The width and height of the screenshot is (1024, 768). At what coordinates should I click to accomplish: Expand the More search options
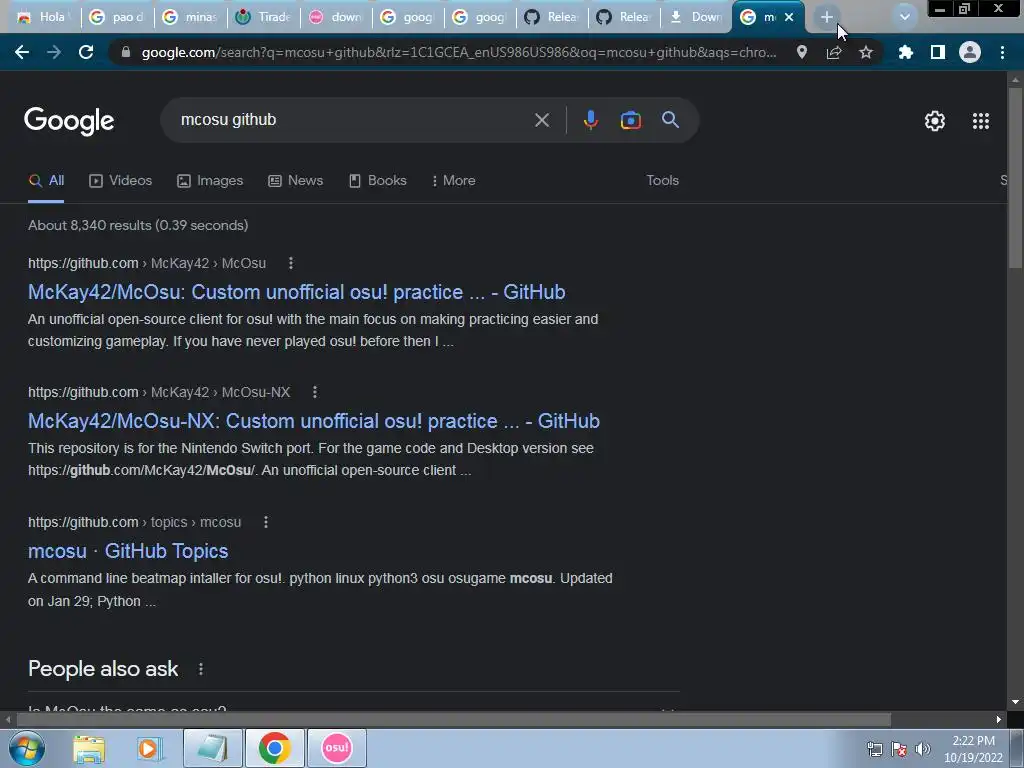[453, 181]
